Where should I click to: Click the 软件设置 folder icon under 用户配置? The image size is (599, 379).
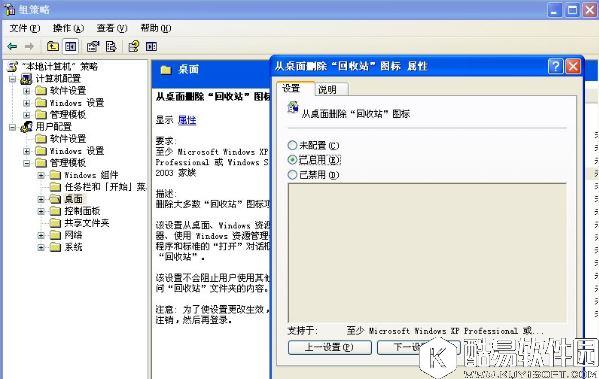[41, 138]
